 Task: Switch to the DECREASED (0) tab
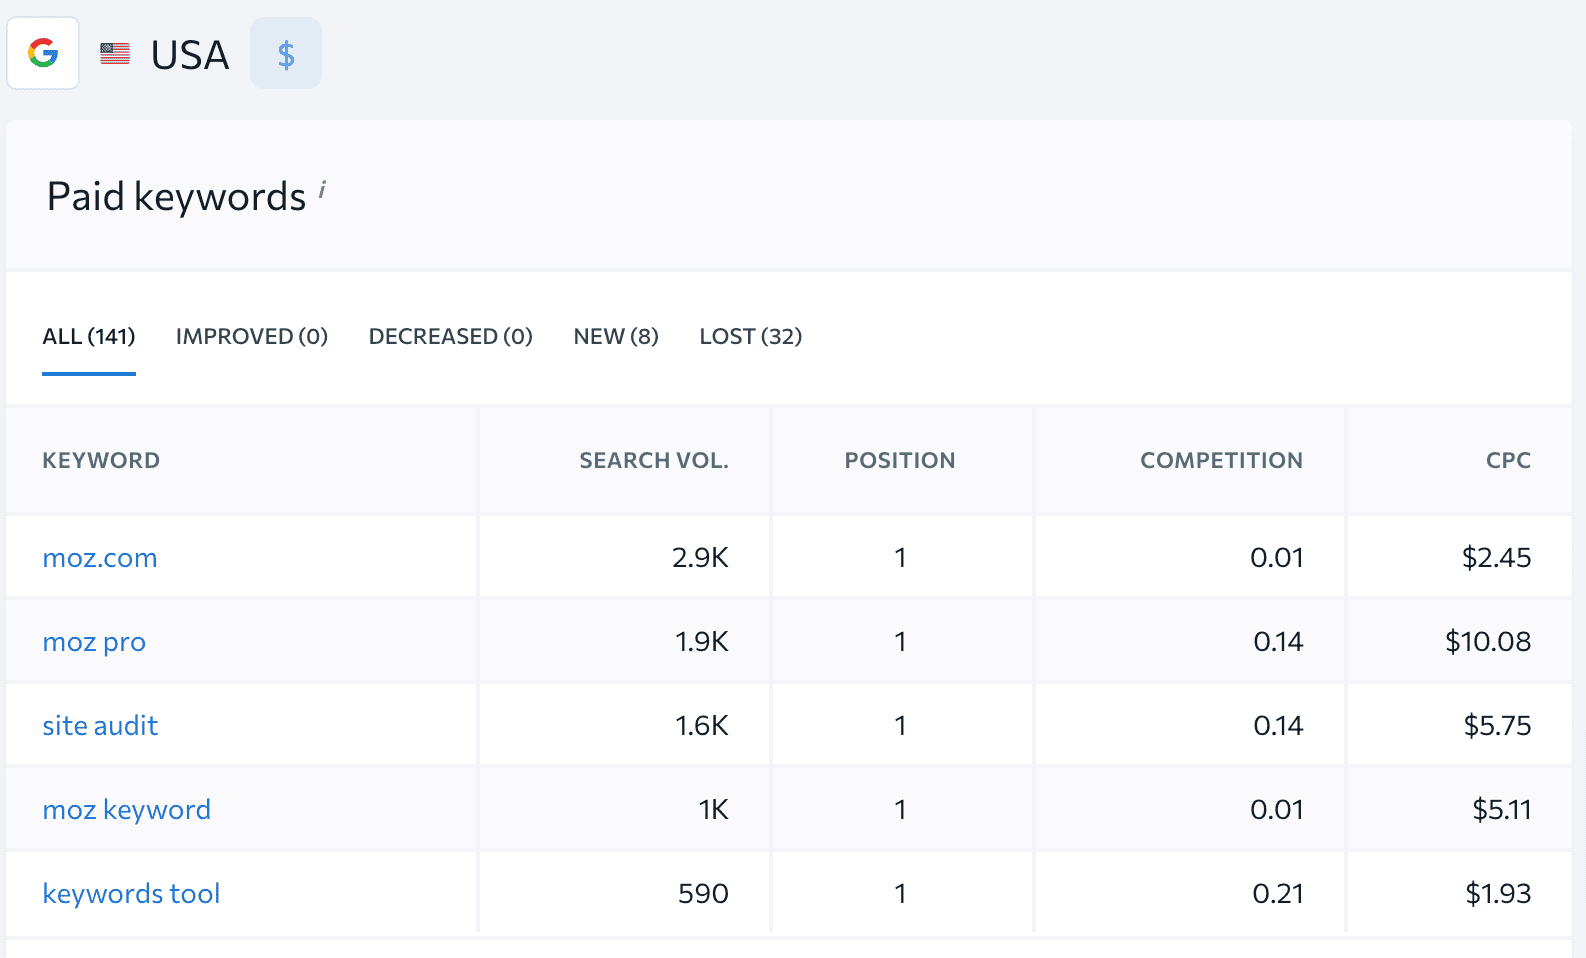click(x=451, y=336)
